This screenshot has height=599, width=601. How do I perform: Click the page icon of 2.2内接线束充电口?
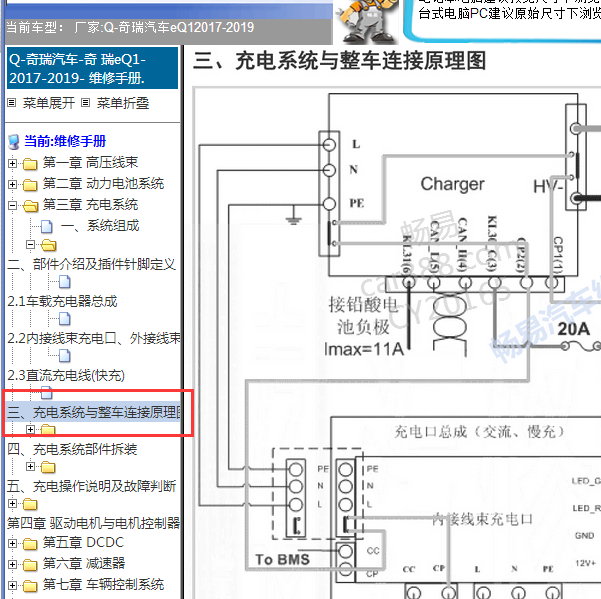(65, 319)
